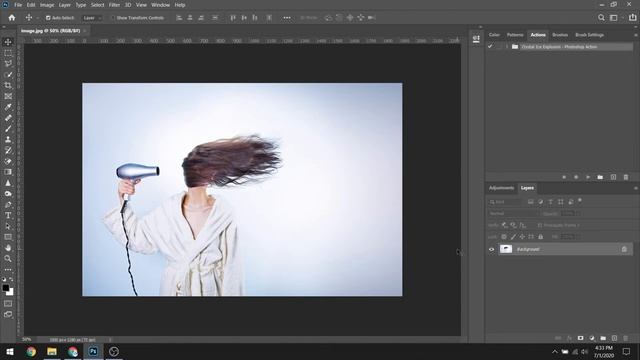
Task: Select the Spot Healing Brush tool
Action: (x=8, y=118)
